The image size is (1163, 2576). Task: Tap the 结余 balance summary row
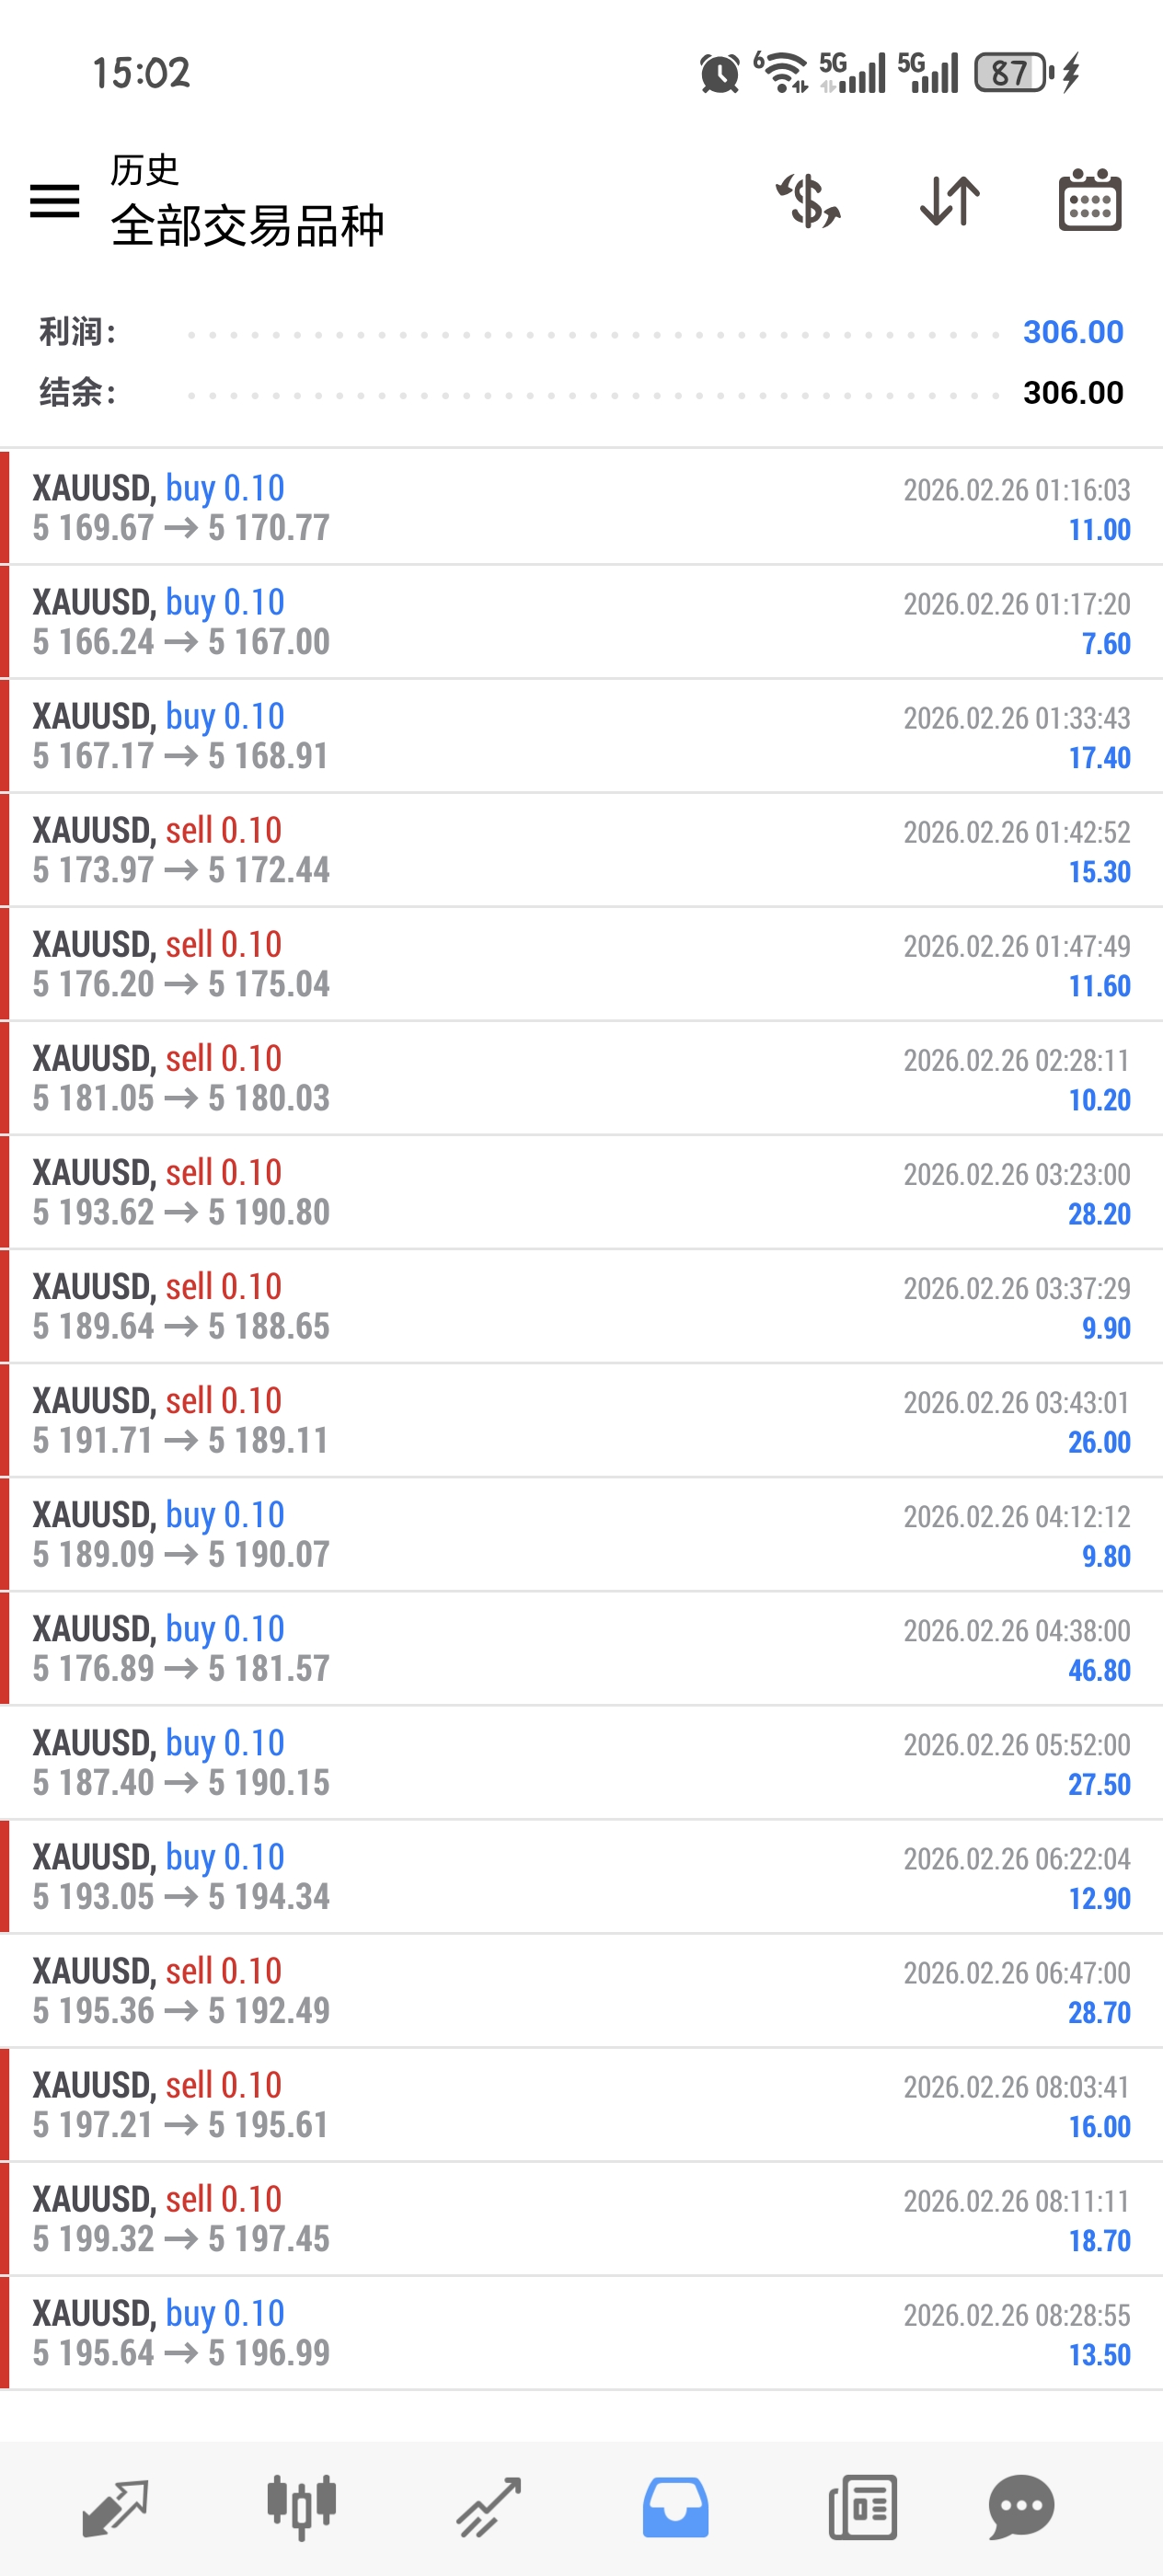coord(581,392)
